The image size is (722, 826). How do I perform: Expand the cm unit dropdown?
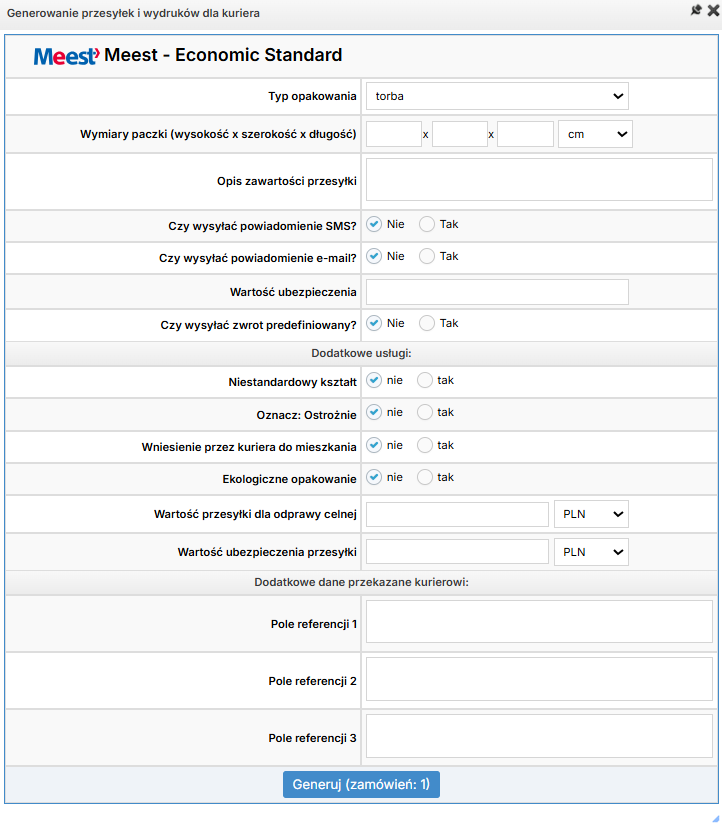click(595, 134)
